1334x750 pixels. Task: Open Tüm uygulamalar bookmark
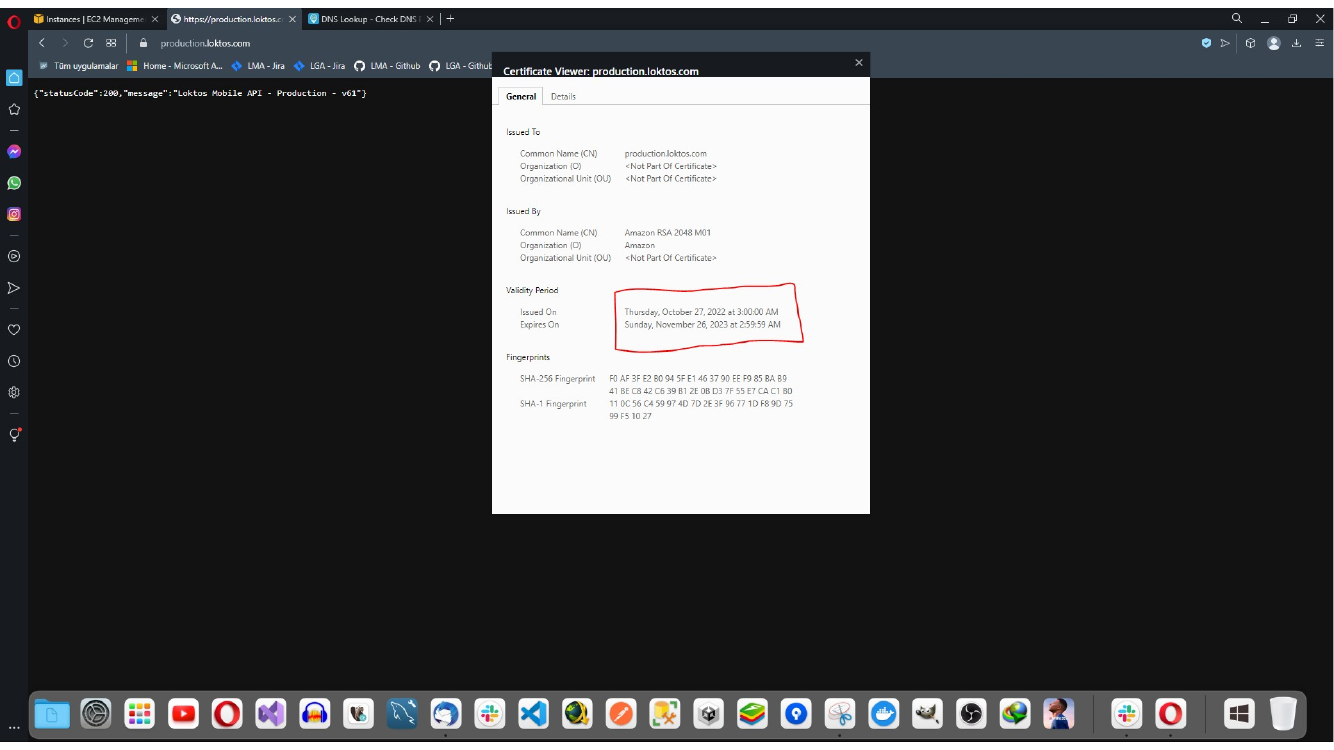coord(79,66)
